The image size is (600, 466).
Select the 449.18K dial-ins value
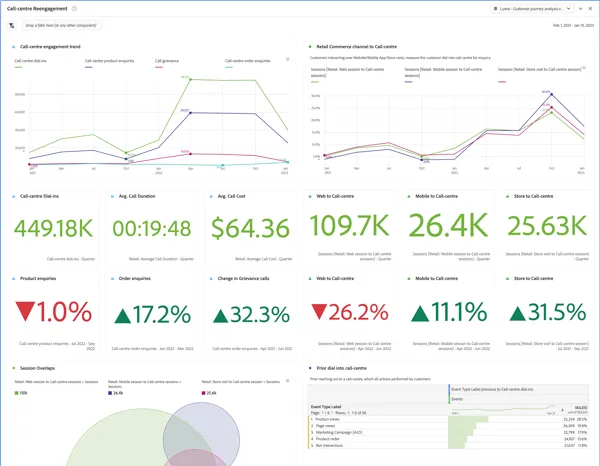pos(54,228)
